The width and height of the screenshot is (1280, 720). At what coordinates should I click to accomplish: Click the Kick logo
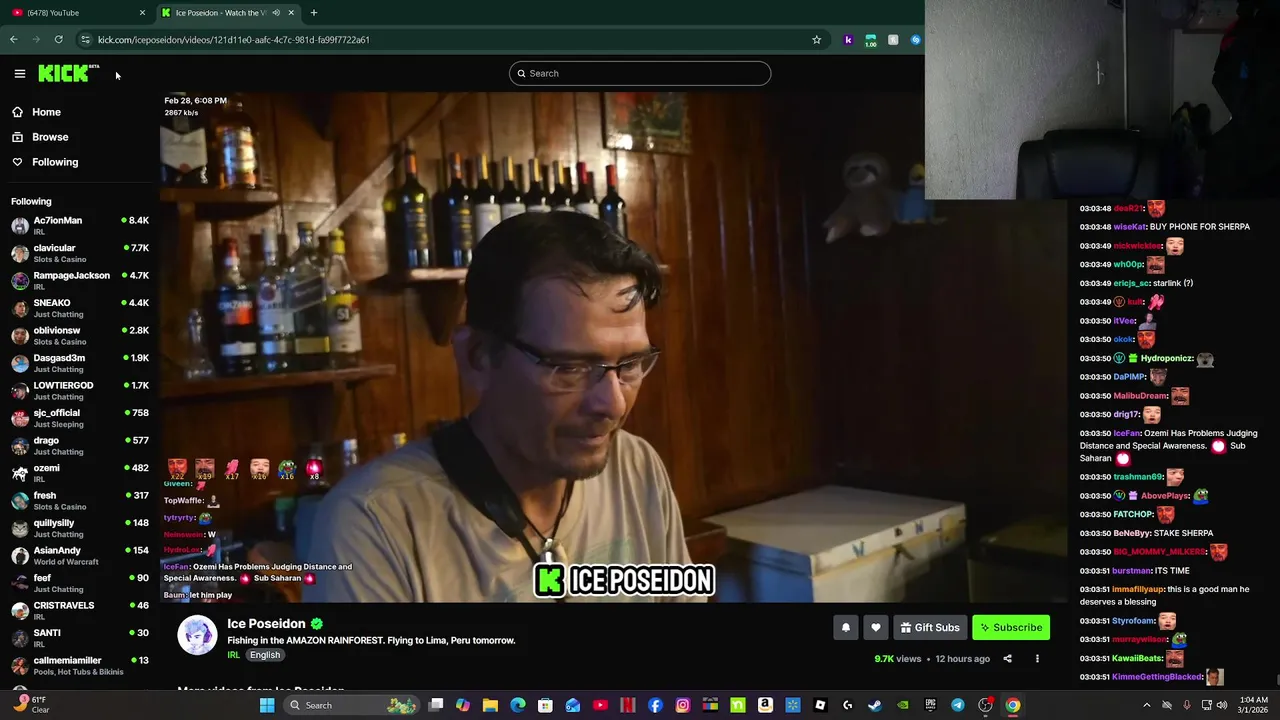(x=68, y=73)
